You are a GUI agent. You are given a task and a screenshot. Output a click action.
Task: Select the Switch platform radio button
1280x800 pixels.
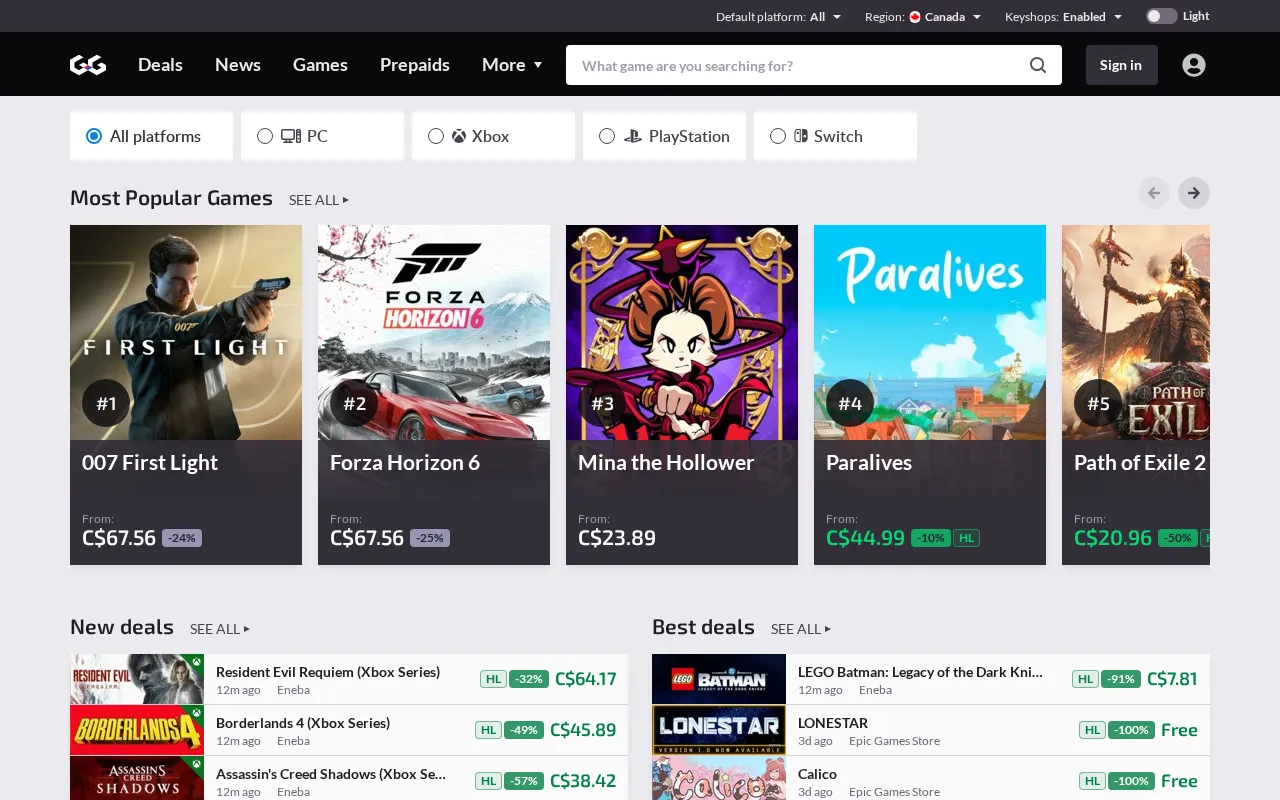click(x=778, y=136)
